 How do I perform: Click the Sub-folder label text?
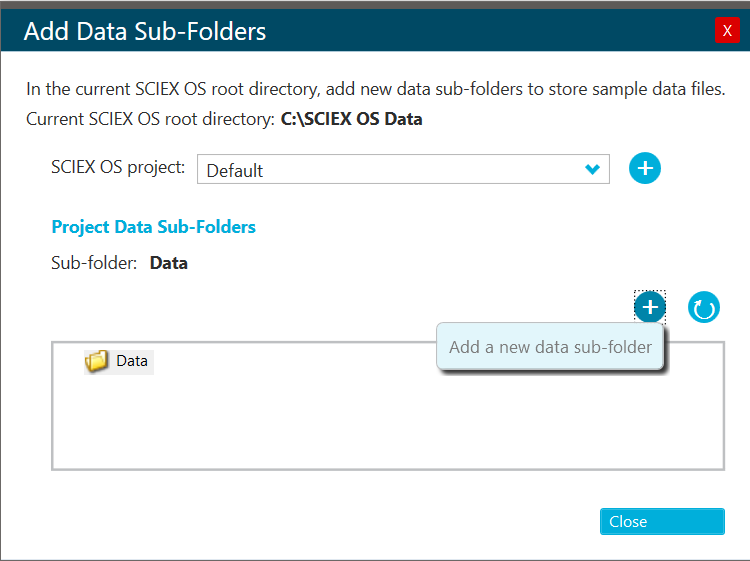94,264
